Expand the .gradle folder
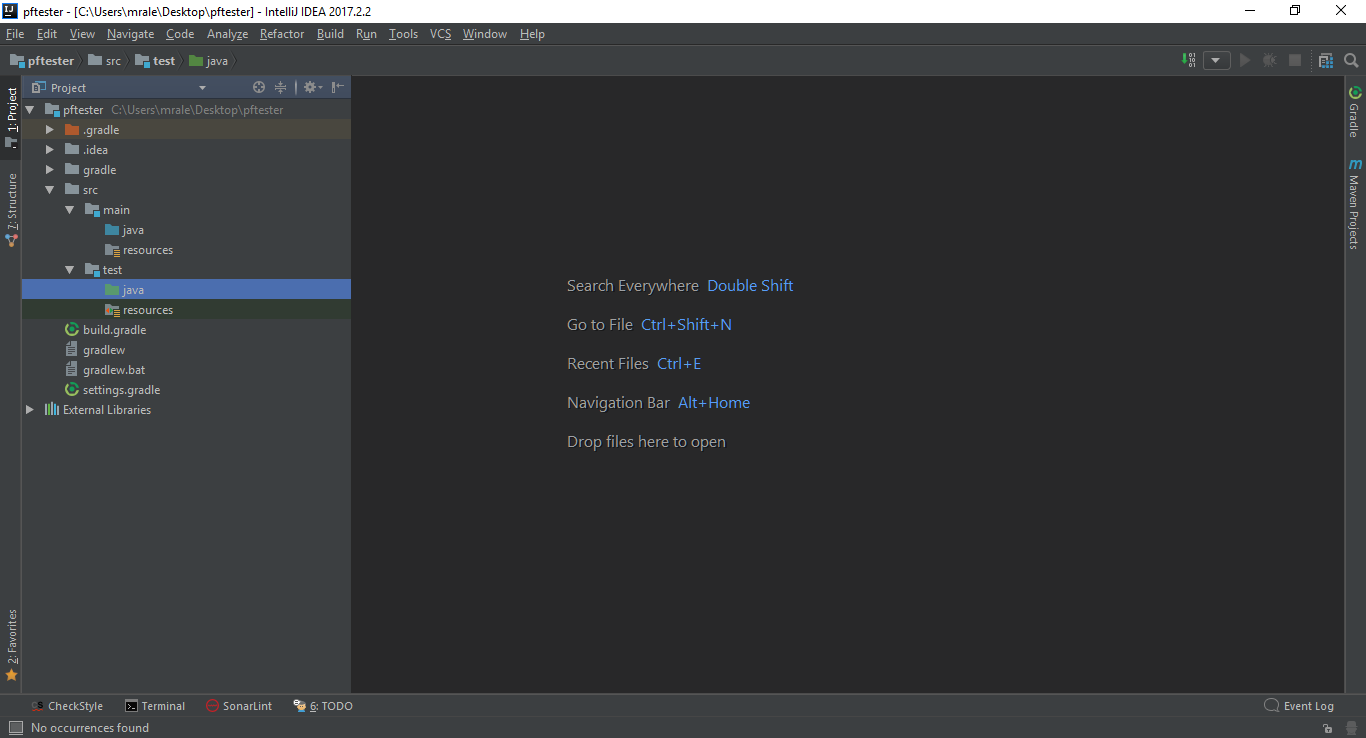Viewport: 1366px width, 738px height. (x=50, y=130)
